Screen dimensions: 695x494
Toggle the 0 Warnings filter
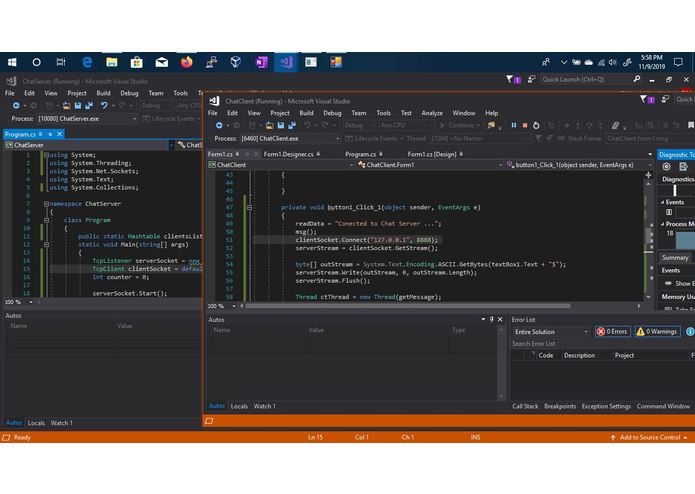tap(657, 331)
